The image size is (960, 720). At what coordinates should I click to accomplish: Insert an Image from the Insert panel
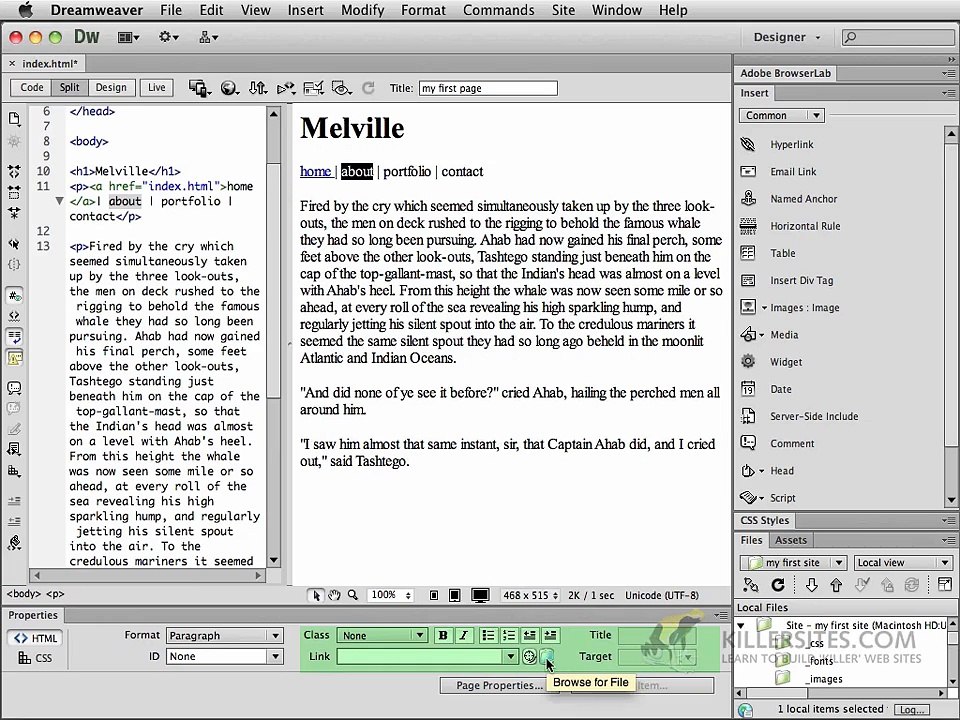(x=803, y=307)
